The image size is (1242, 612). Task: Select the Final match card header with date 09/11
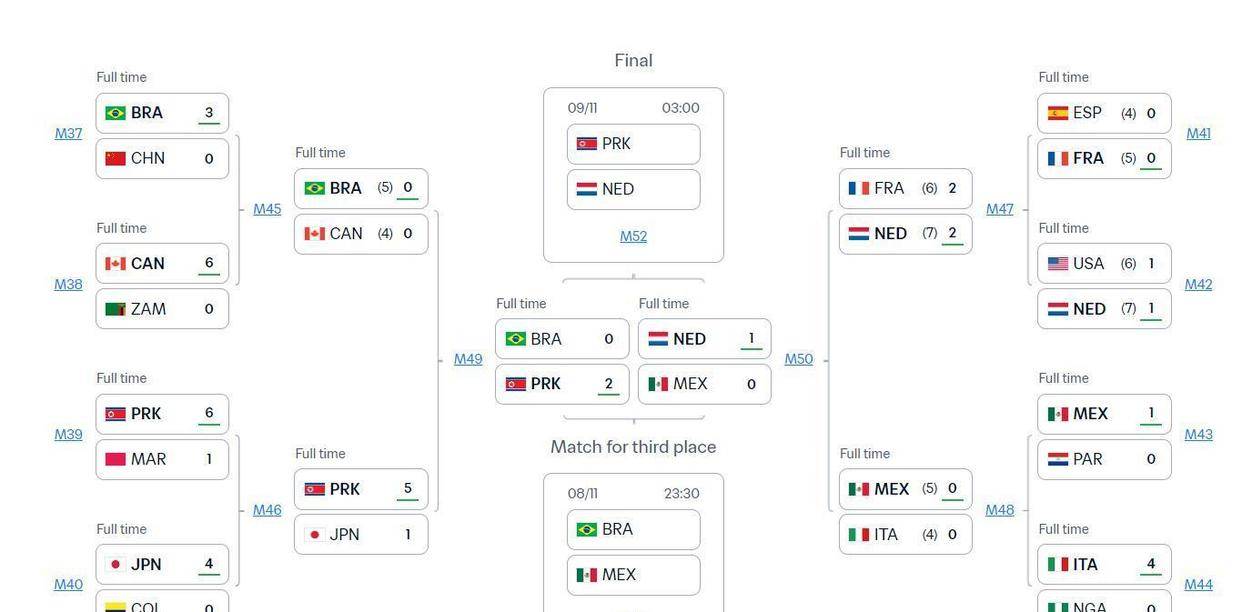click(633, 108)
